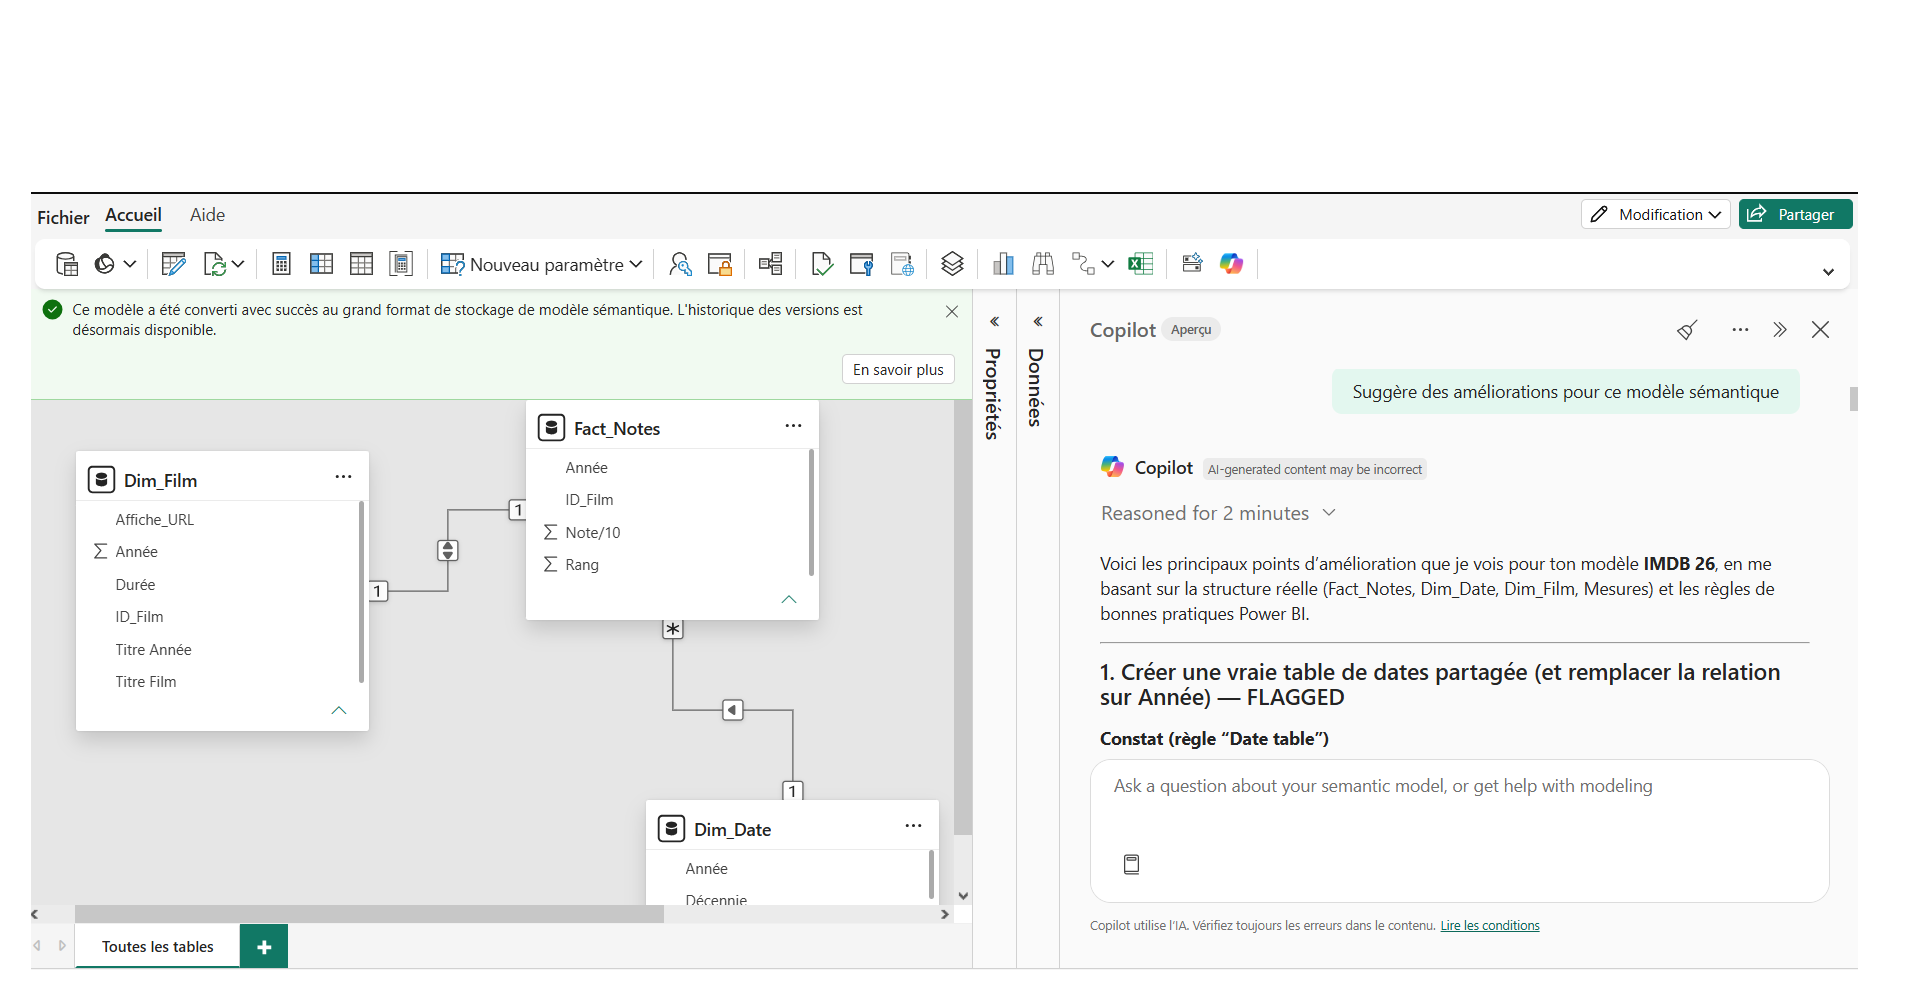Open the Aide ribbon tab
Screen dimensions: 1920x987
207,215
